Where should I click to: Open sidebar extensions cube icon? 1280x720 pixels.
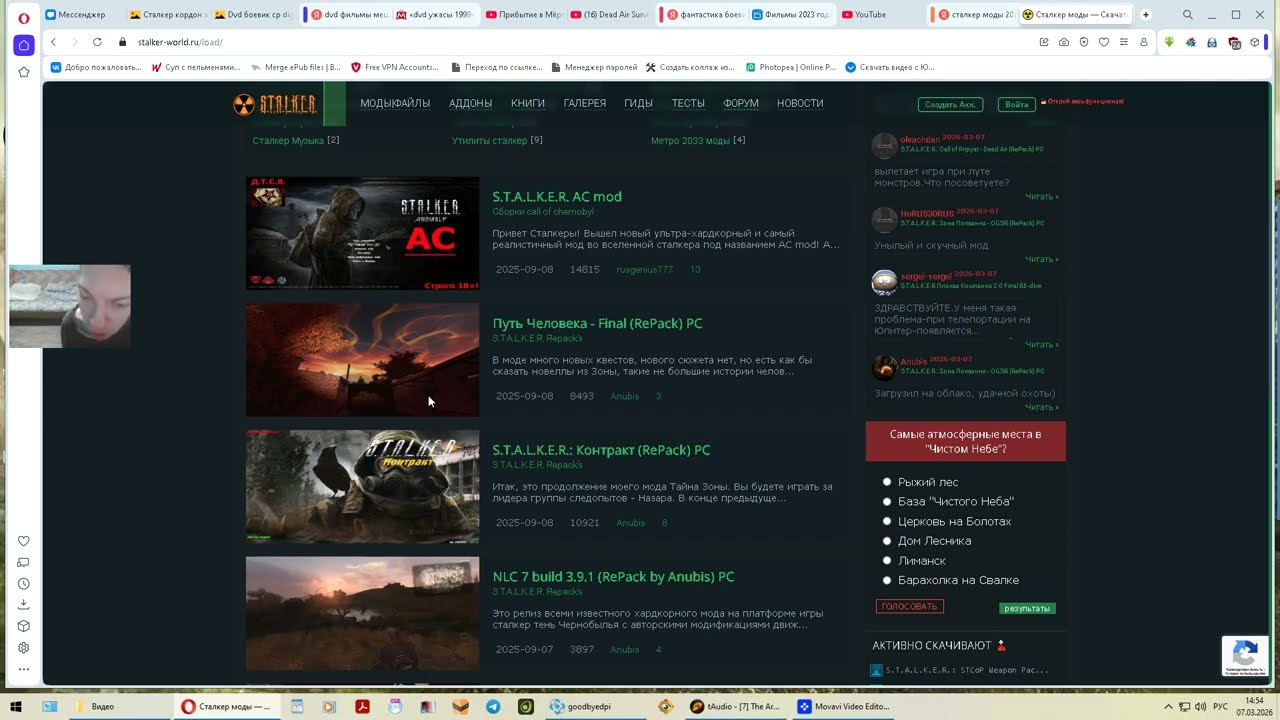point(24,626)
